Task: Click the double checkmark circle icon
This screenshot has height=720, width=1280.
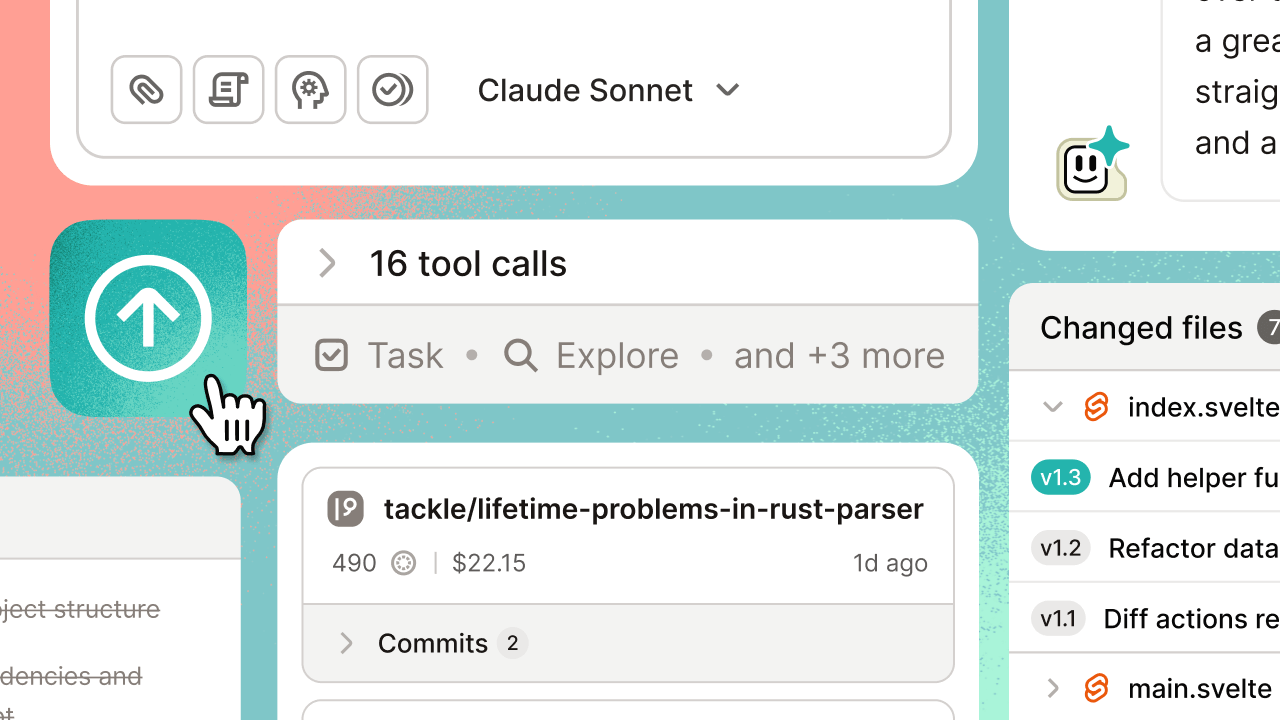Action: [x=392, y=90]
